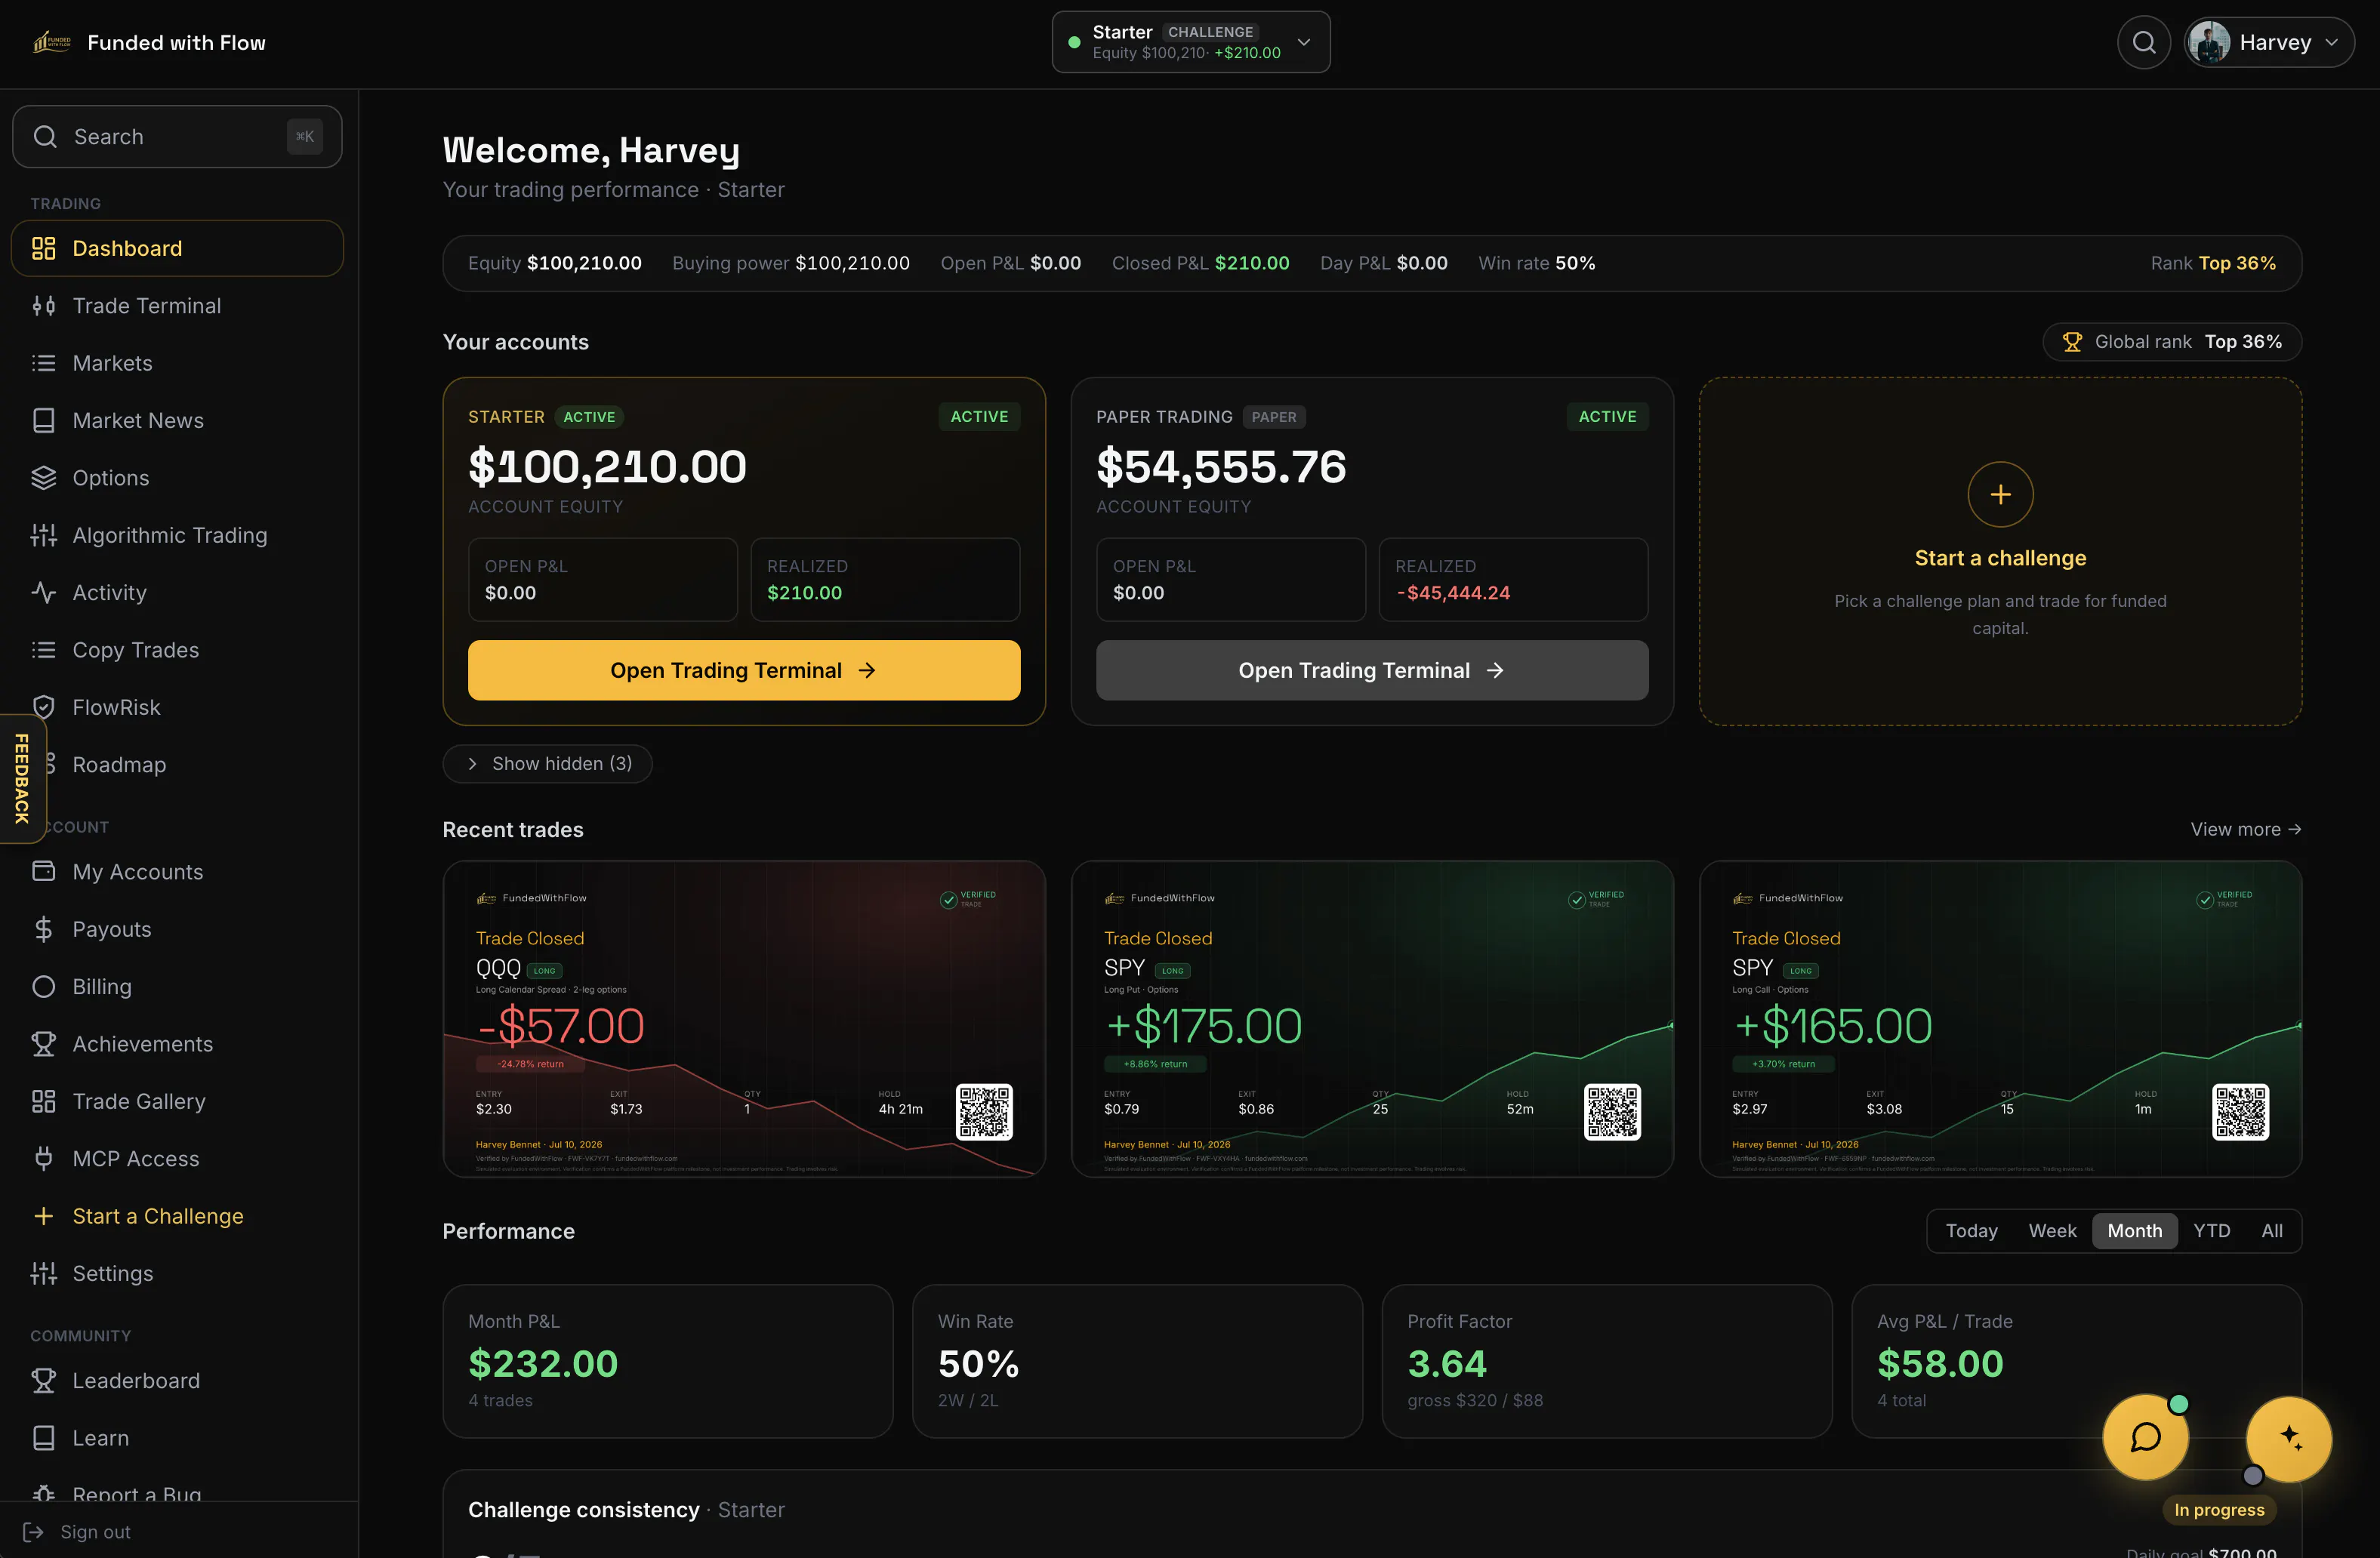Screen dimensions: 2380x1558
Task: Select the Today performance tab
Action: [x=1971, y=1231]
